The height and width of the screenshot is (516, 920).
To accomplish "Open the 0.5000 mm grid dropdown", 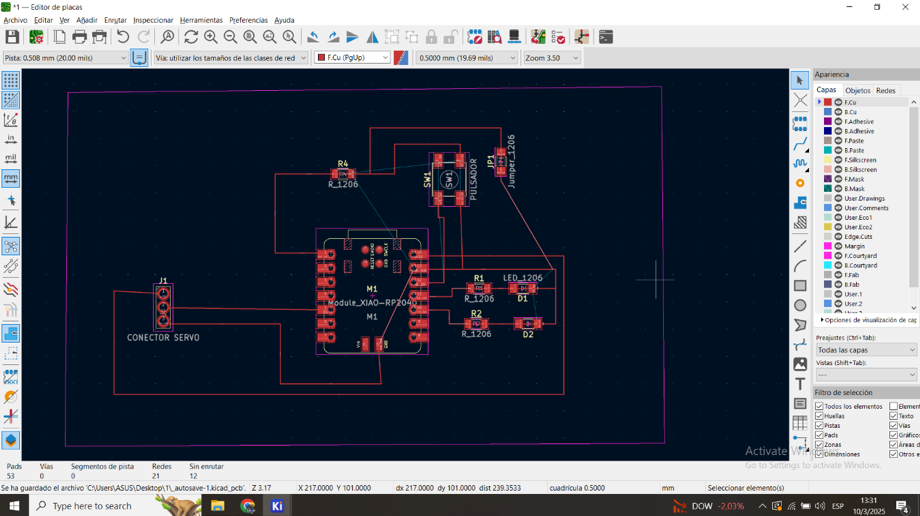I will pos(466,58).
